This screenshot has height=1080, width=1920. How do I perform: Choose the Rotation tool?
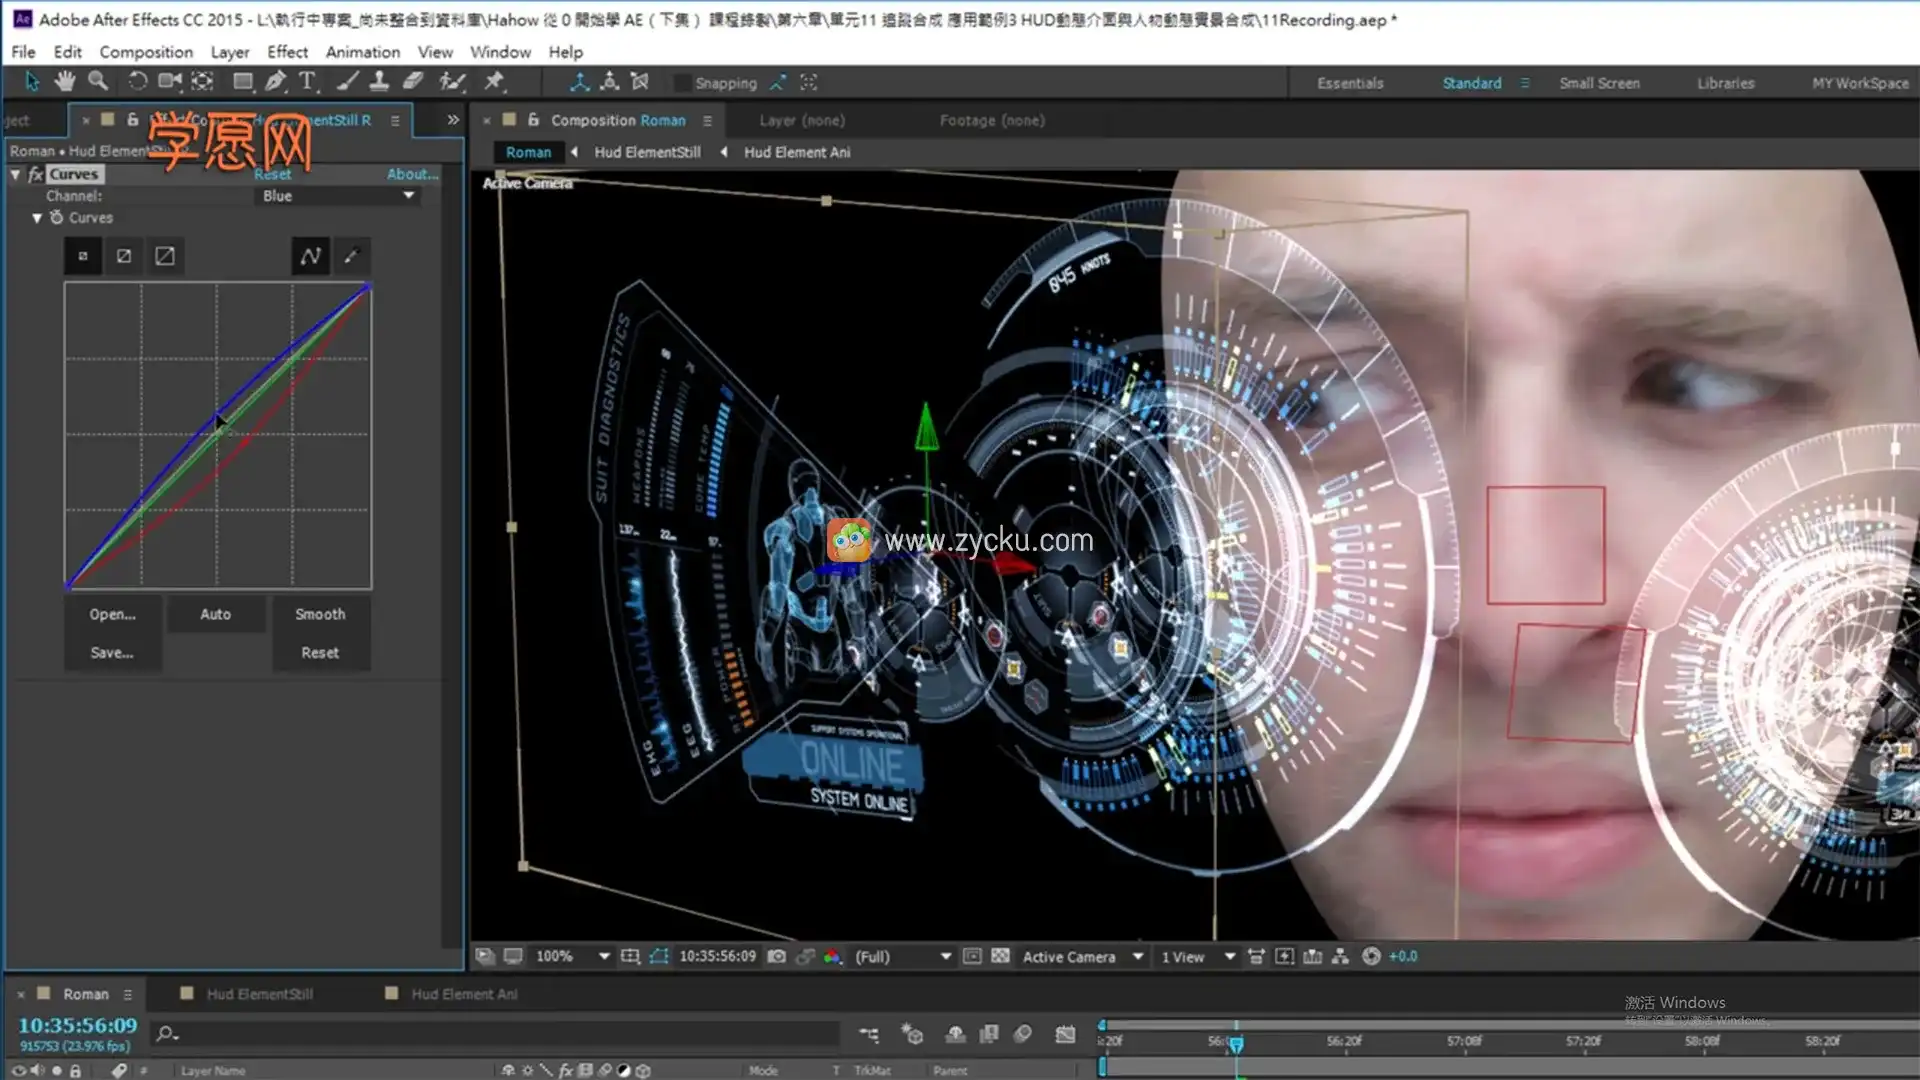tap(137, 82)
